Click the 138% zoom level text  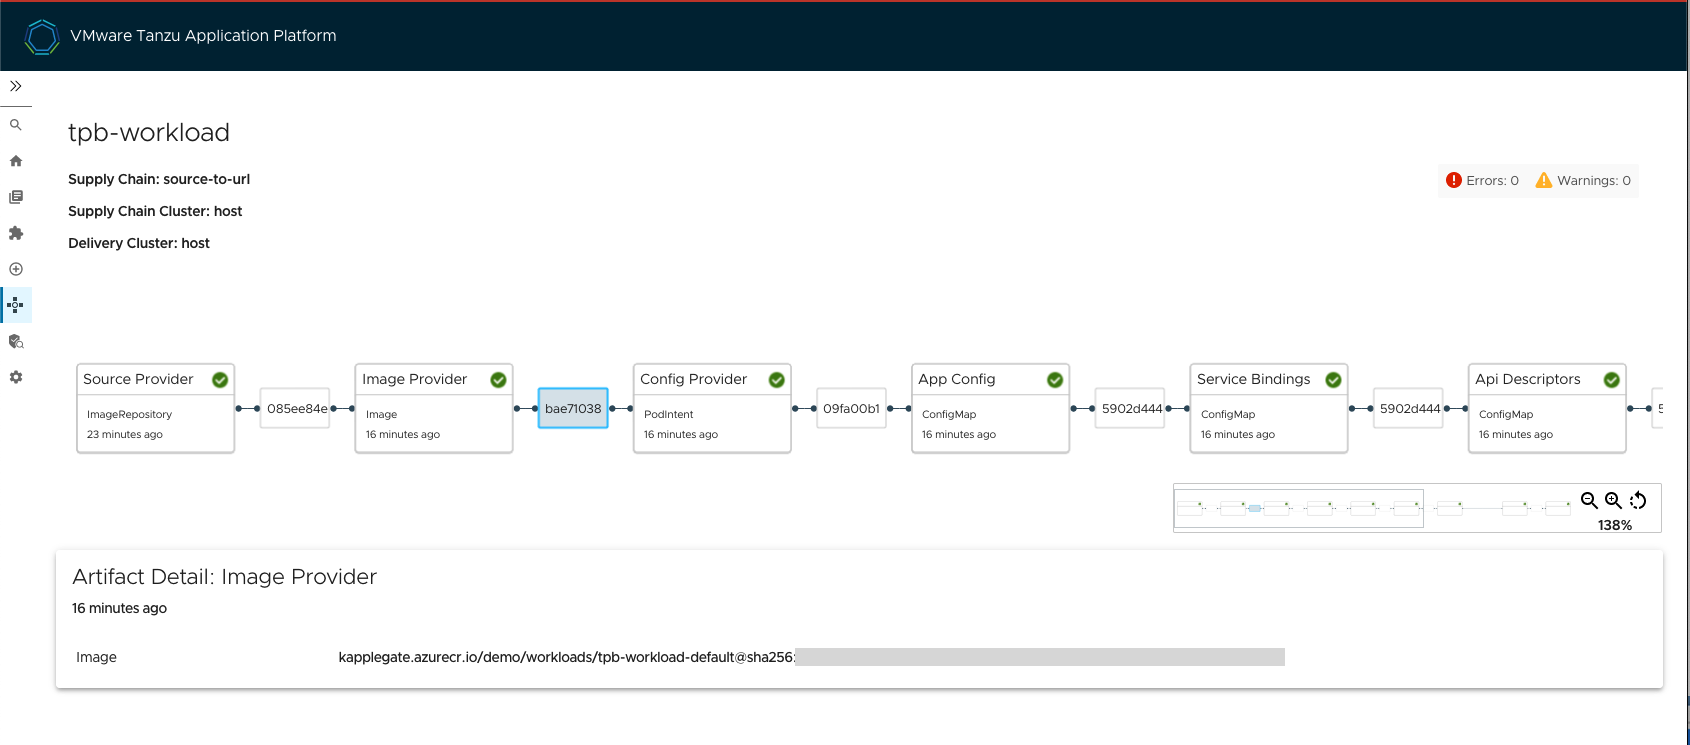point(1615,525)
